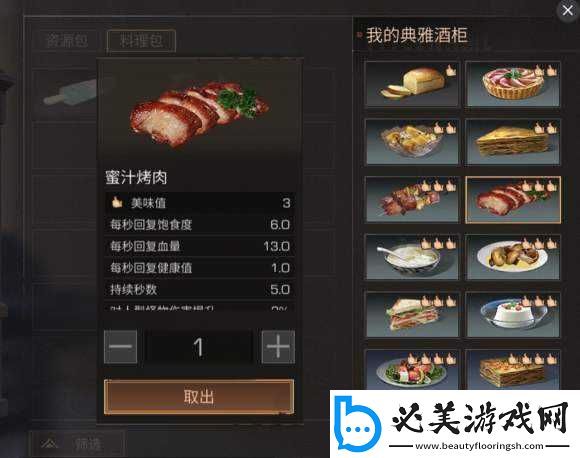The height and width of the screenshot is (458, 580).
Task: Choose the layered pie slice item
Action: 513,142
